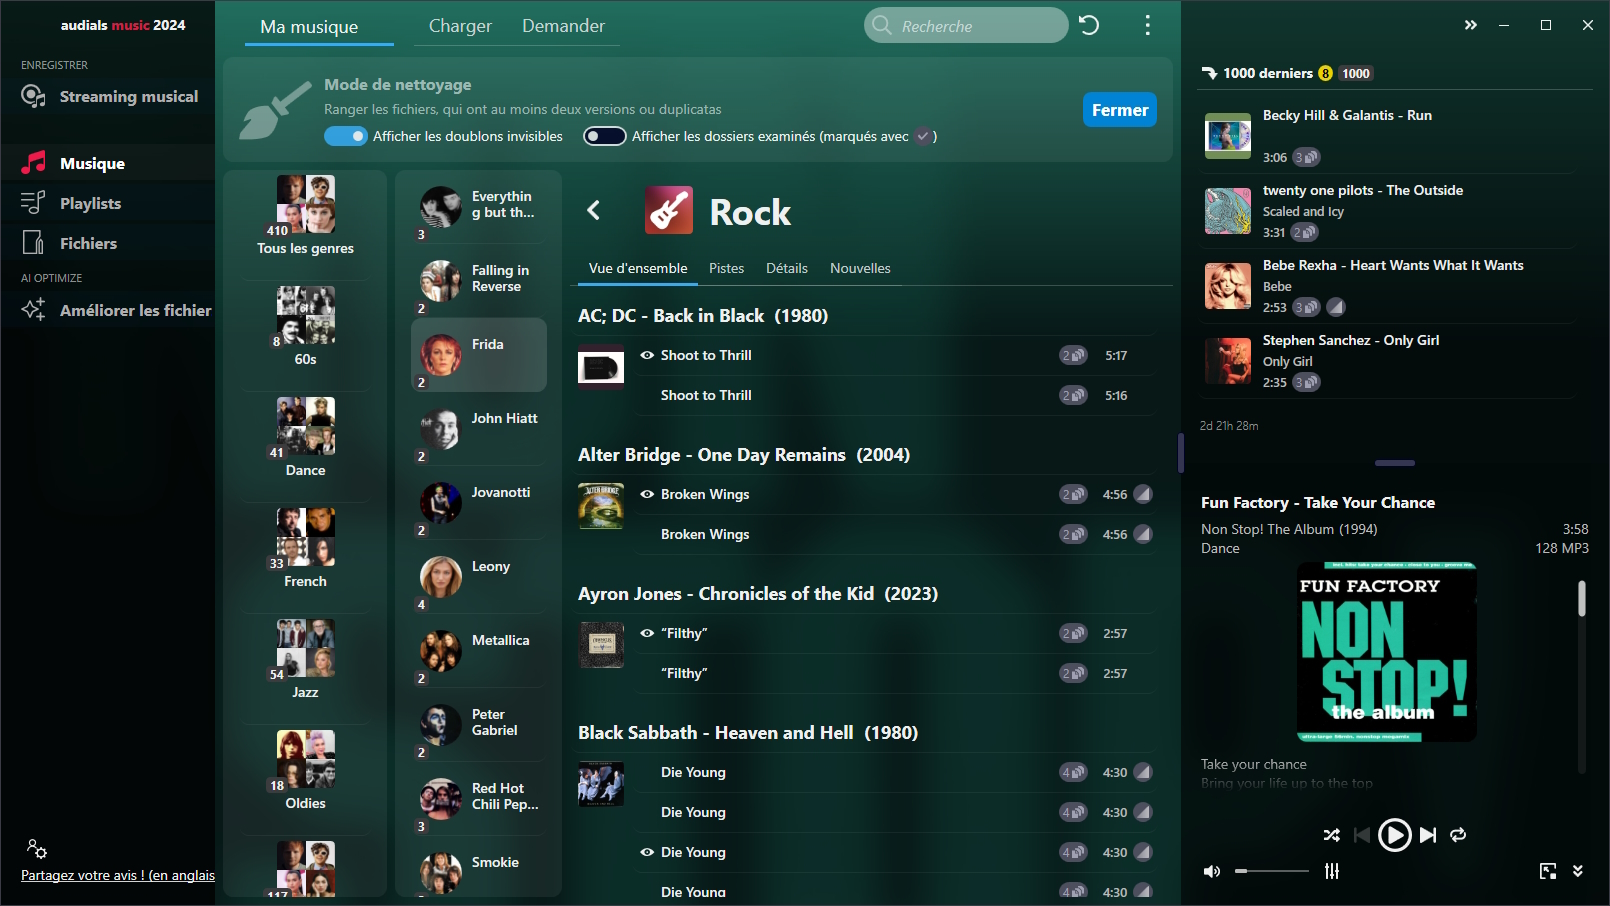
Task: Toggle repeat mode
Action: point(1458,834)
